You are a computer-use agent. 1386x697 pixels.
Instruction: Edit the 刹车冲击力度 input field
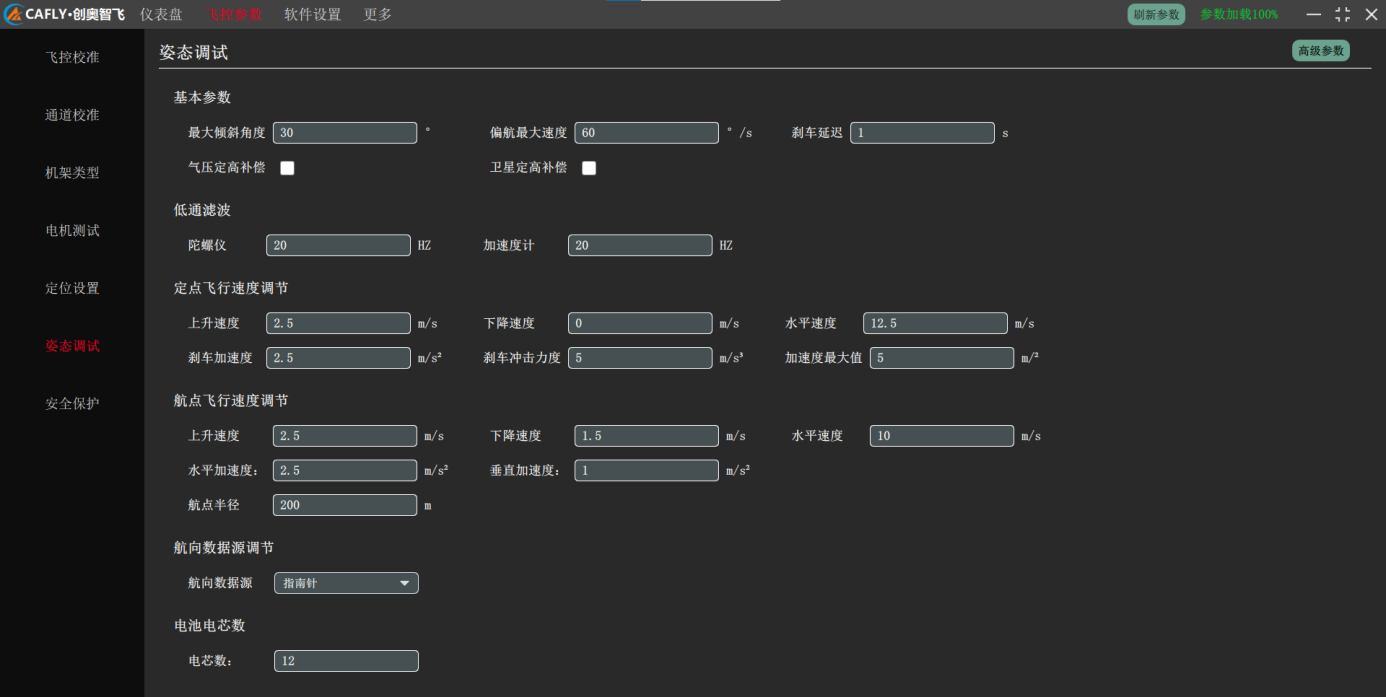[640, 358]
